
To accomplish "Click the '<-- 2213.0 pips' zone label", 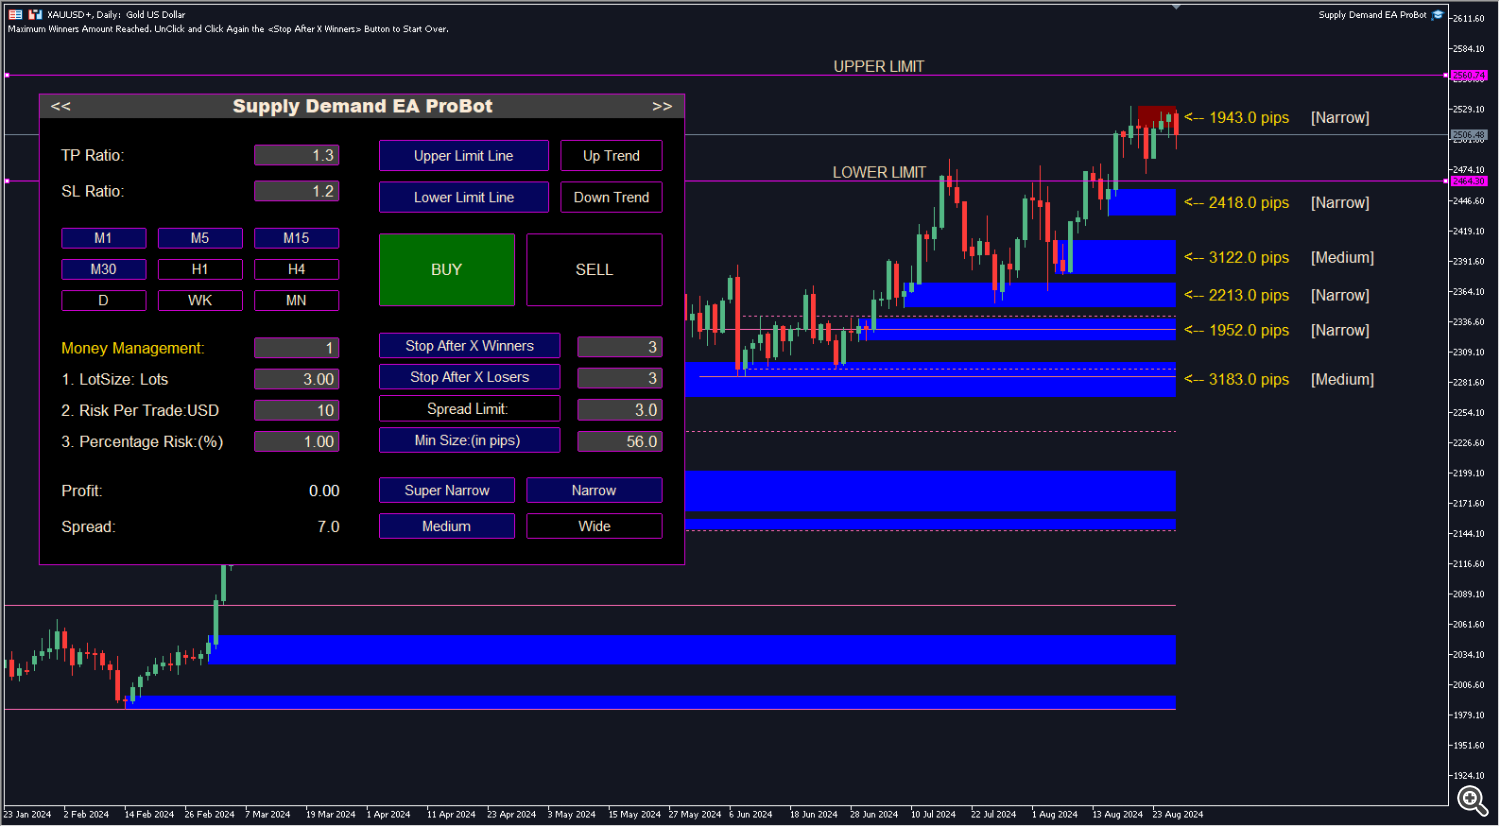I will pyautogui.click(x=1237, y=295).
